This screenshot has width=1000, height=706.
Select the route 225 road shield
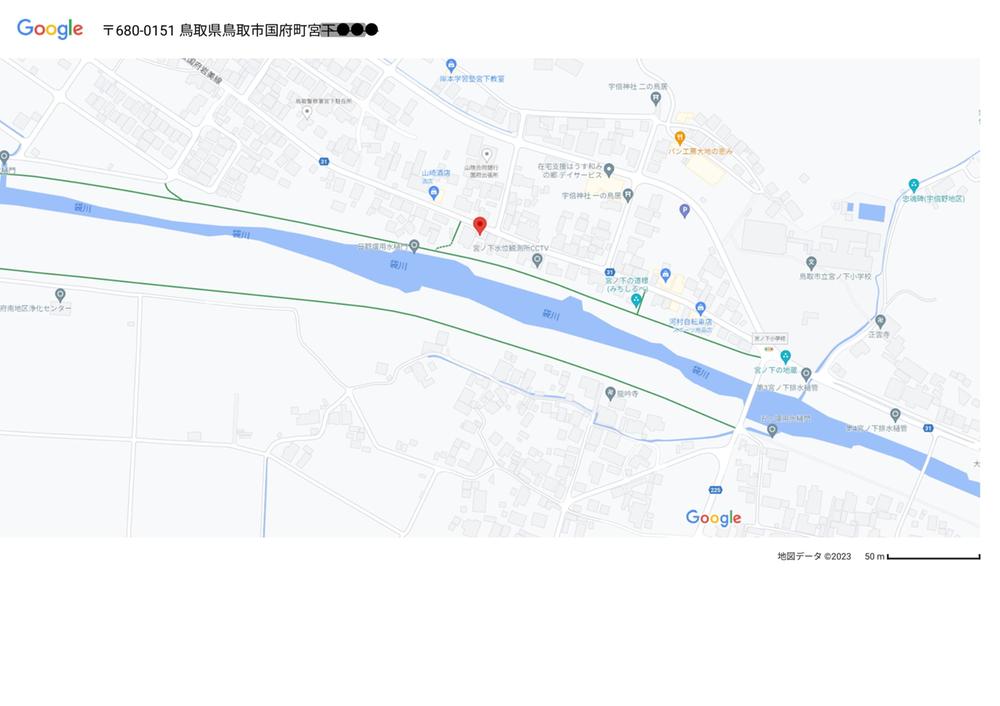pos(715,490)
